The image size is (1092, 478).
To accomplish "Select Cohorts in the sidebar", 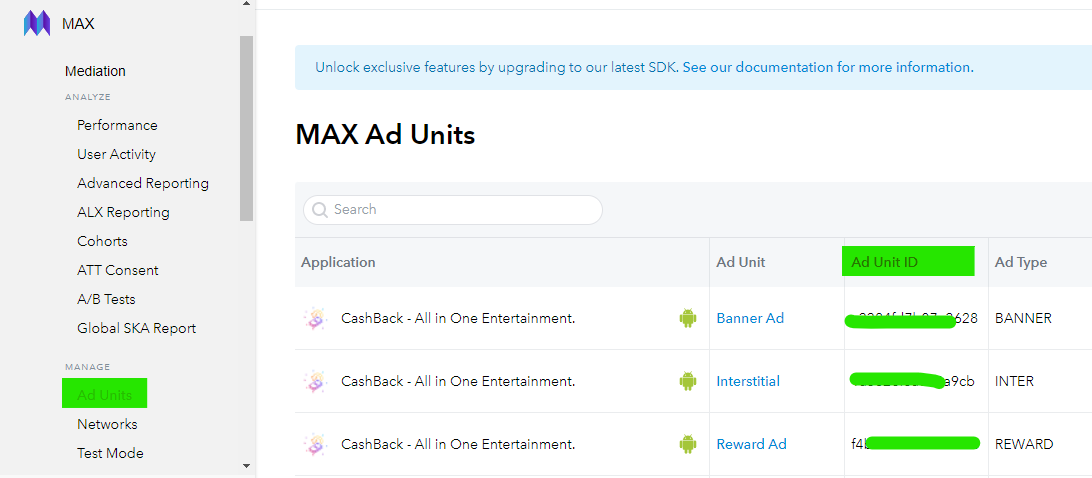I will click(x=102, y=241).
